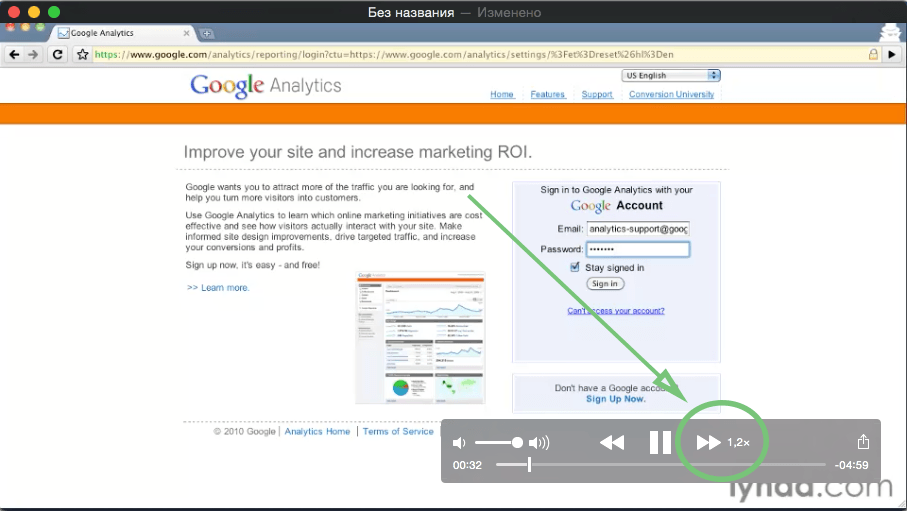Click the video timeline progress bar
This screenshot has width=907, height=511.
point(661,465)
